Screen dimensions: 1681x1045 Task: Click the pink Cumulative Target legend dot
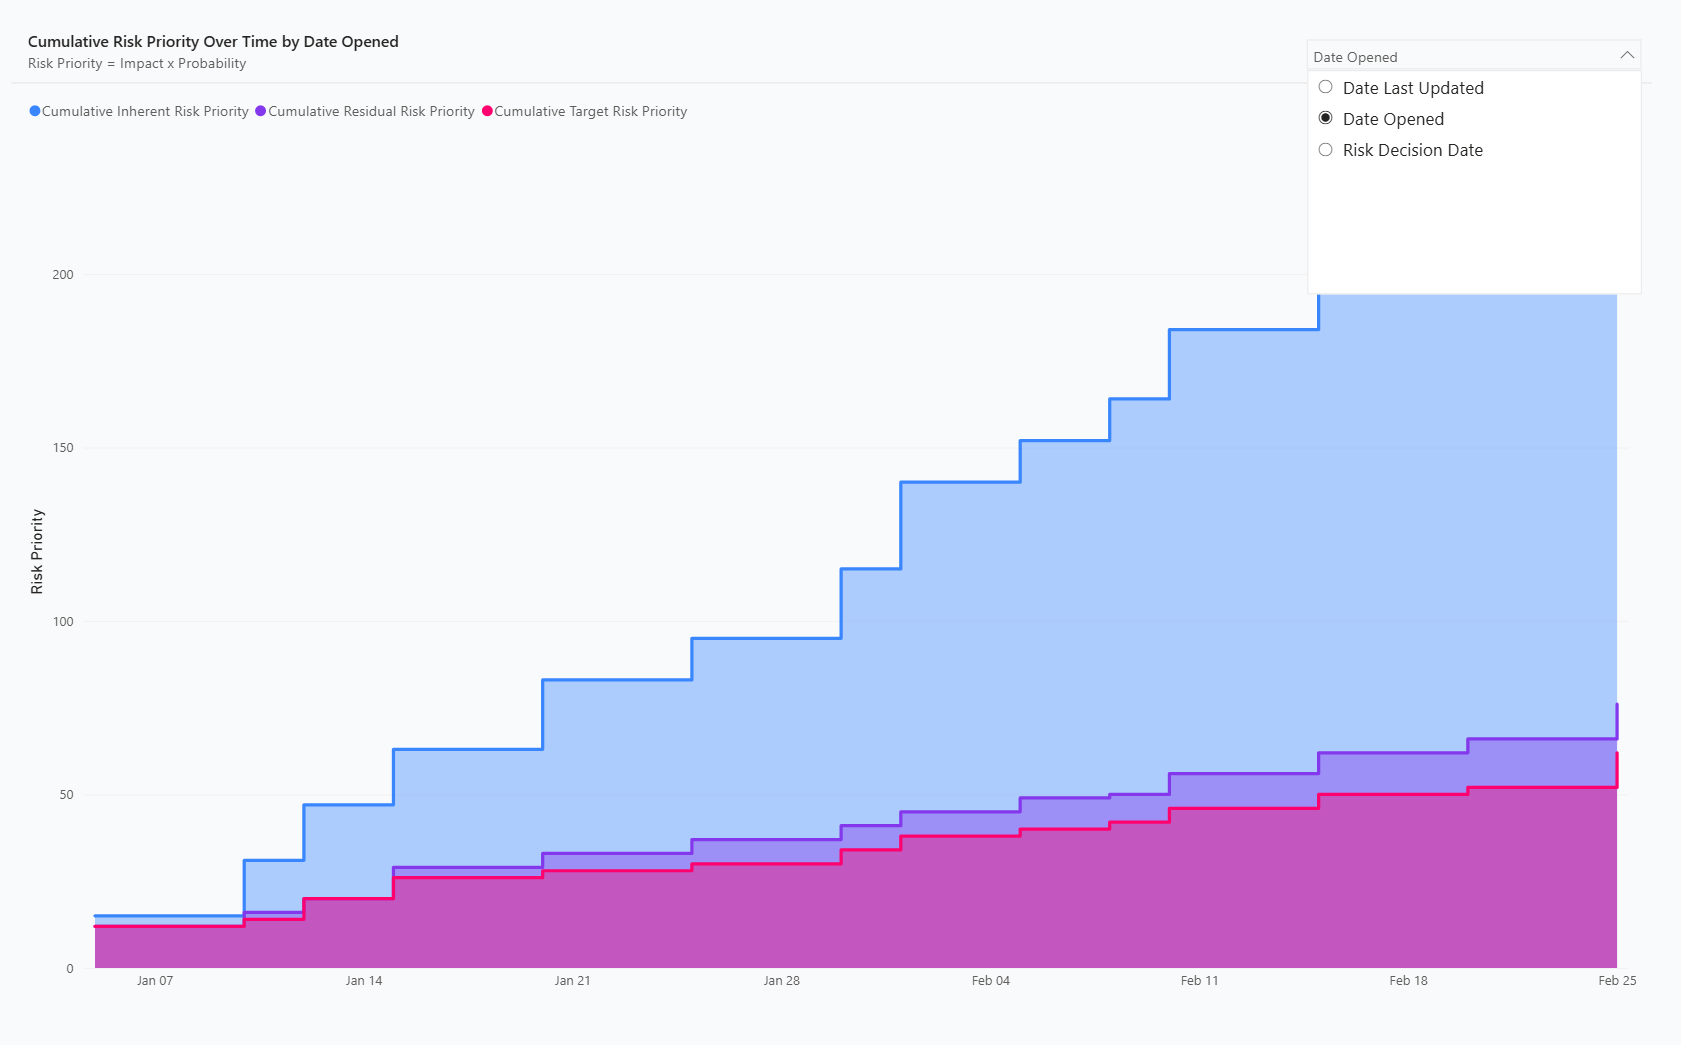488,111
